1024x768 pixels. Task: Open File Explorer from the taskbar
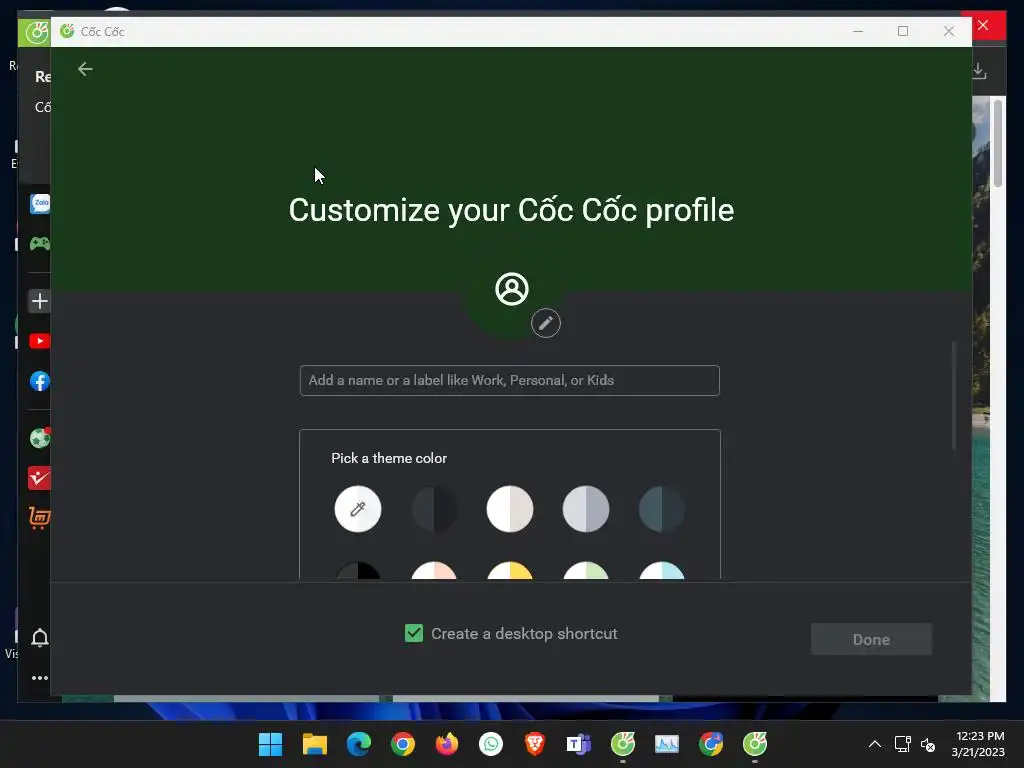coord(315,744)
